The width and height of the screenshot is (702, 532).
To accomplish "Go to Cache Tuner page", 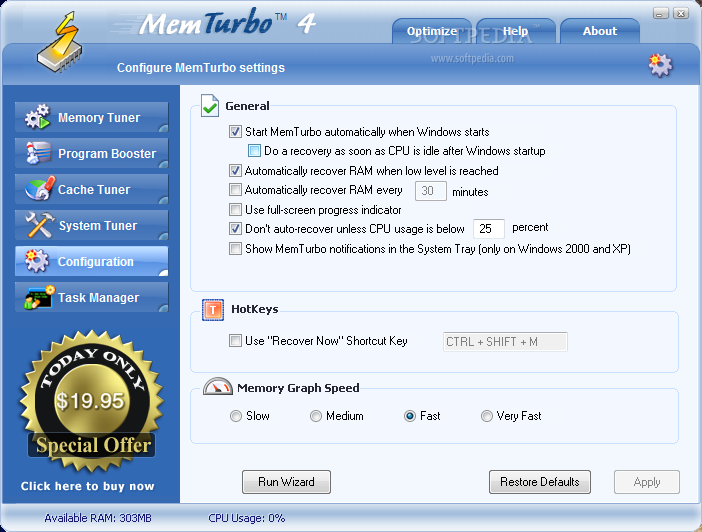I will (92, 189).
